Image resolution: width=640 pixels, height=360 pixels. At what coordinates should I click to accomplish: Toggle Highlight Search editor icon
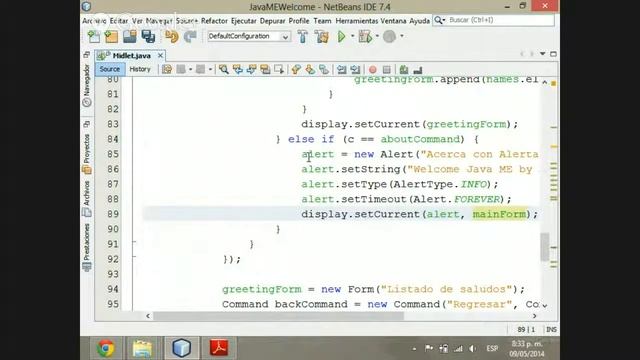(x=265, y=69)
